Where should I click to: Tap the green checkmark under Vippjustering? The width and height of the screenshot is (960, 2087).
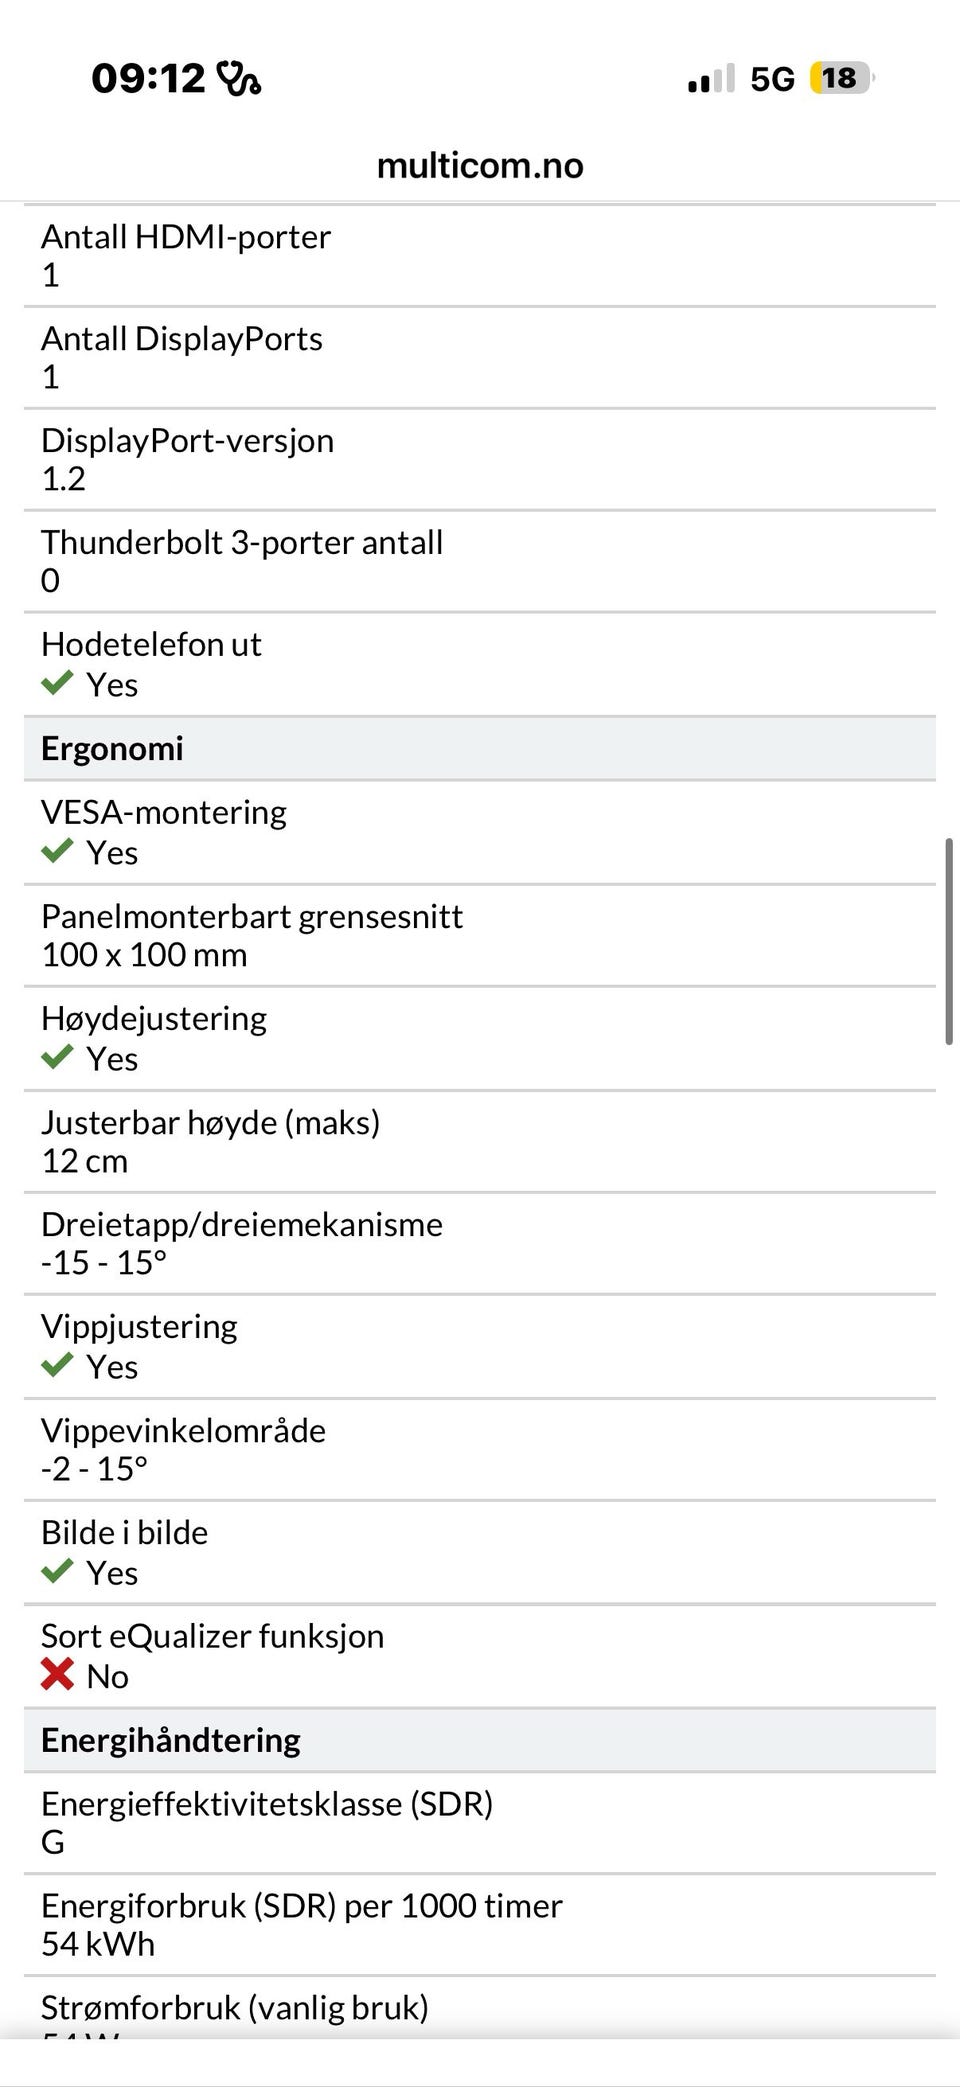(57, 1365)
